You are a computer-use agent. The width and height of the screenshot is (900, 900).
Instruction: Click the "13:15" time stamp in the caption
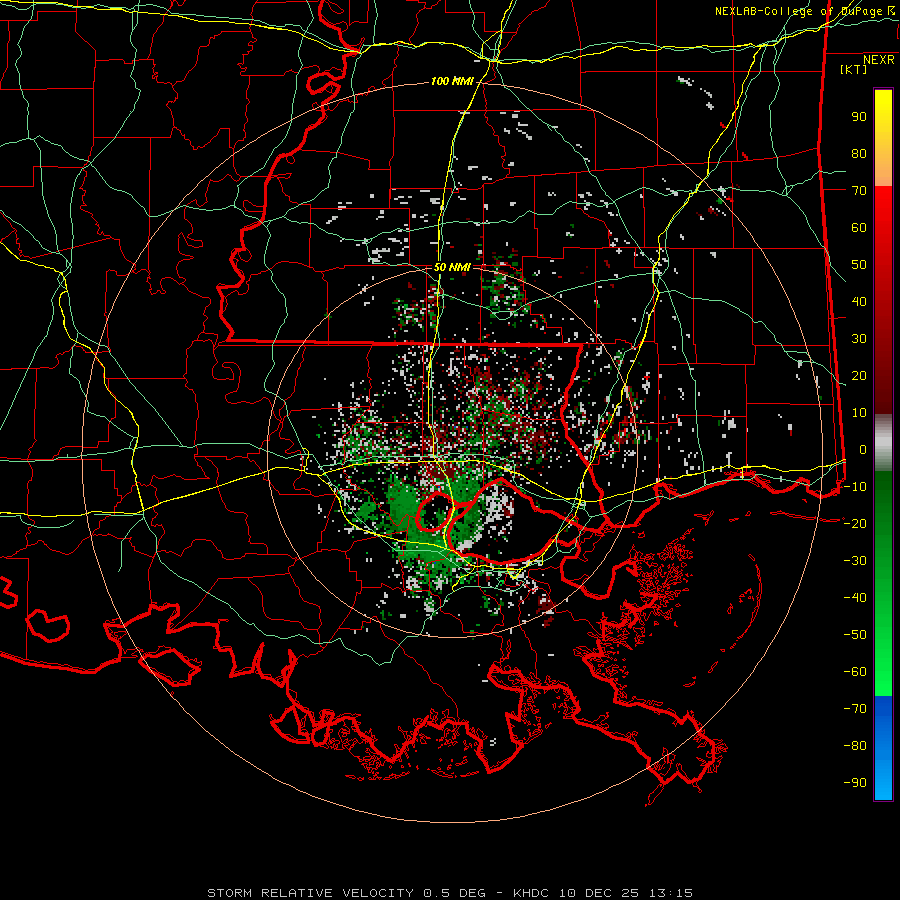[x=670, y=893]
